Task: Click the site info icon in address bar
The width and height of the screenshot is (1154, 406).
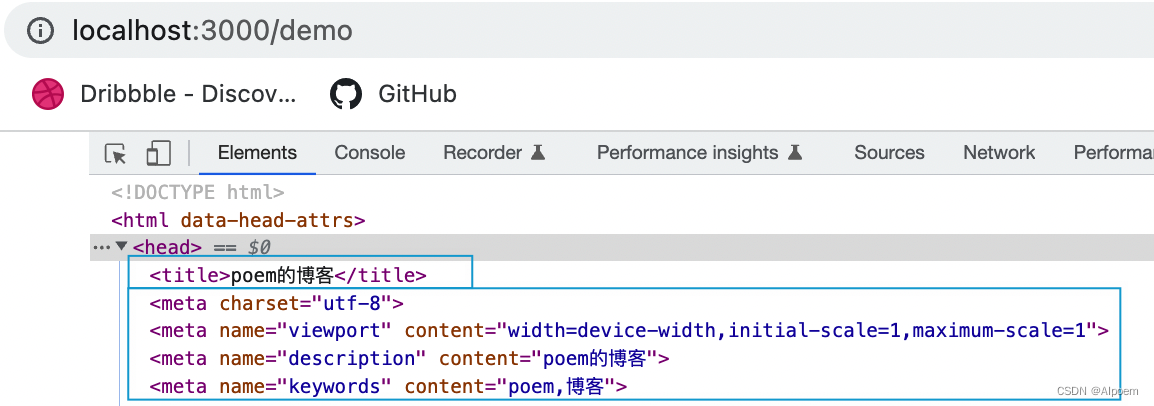Action: point(40,30)
